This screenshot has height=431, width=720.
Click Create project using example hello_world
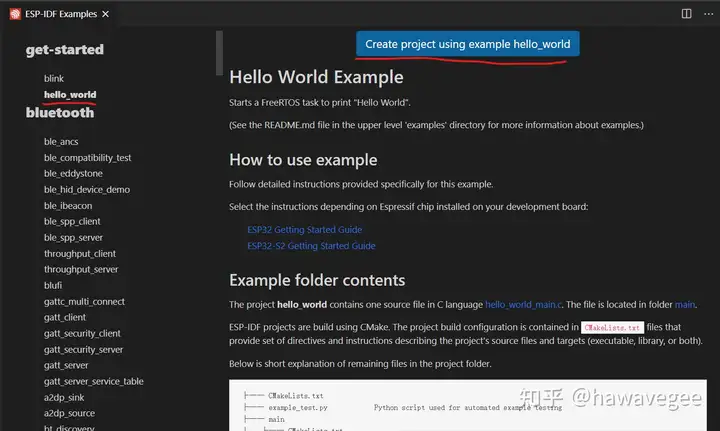(467, 44)
